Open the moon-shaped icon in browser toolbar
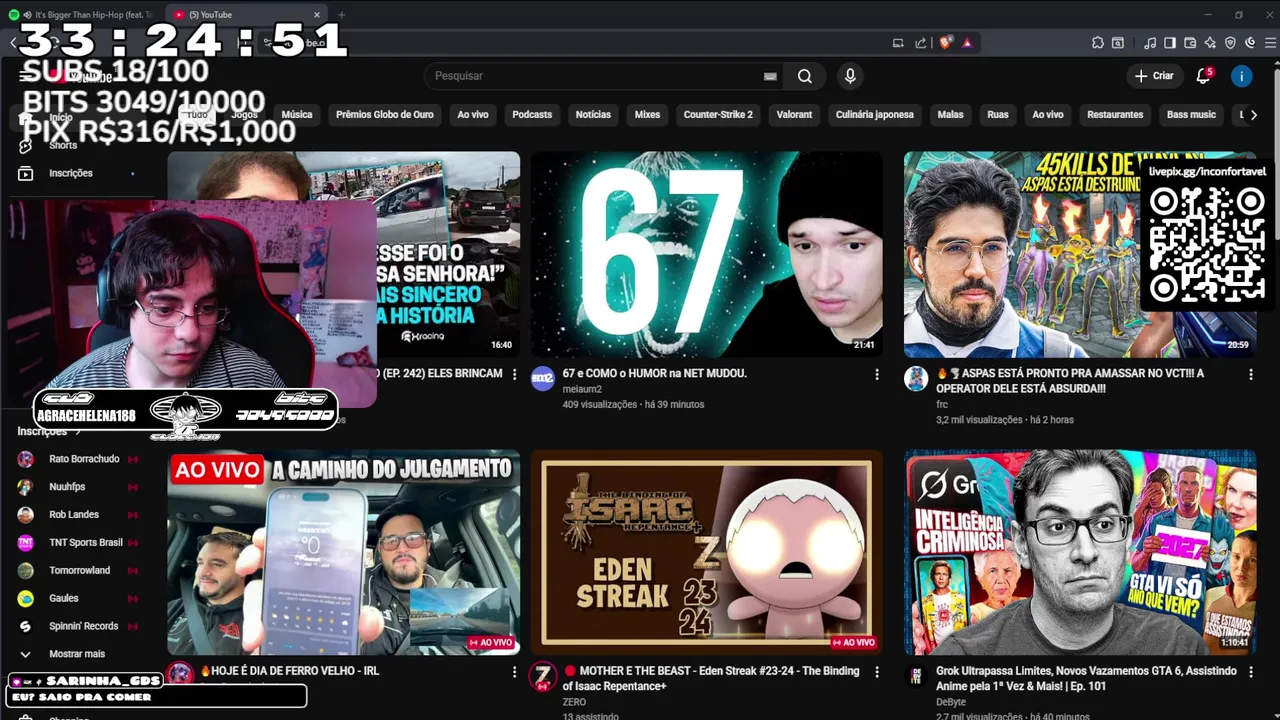 click(1250, 43)
